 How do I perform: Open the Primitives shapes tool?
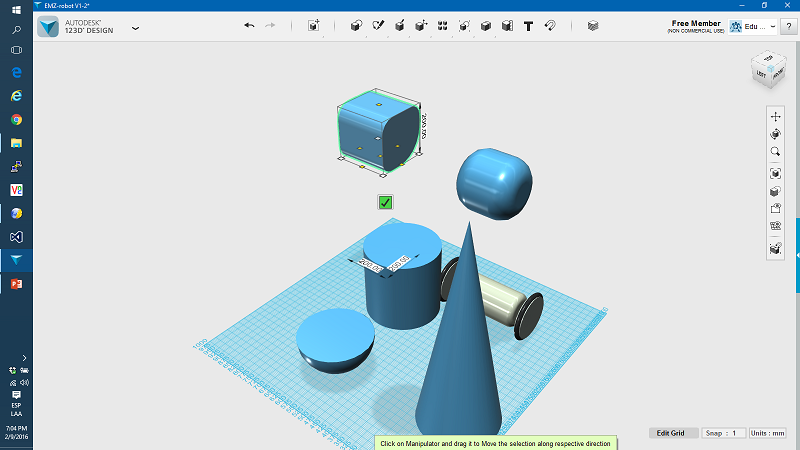(356, 26)
